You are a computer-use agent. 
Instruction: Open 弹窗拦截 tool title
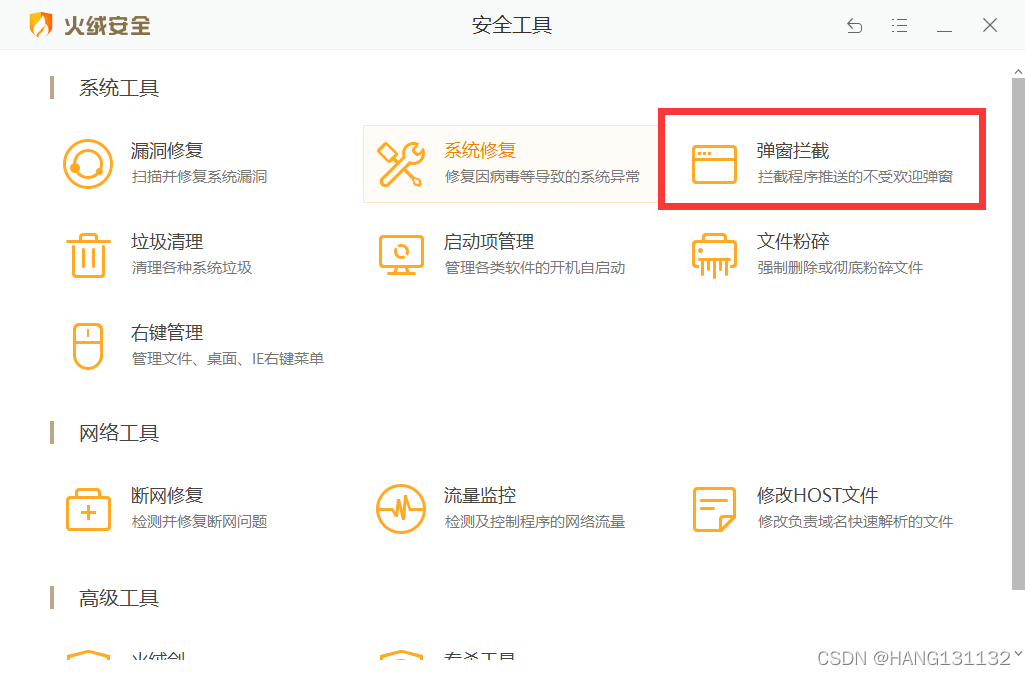click(793, 150)
